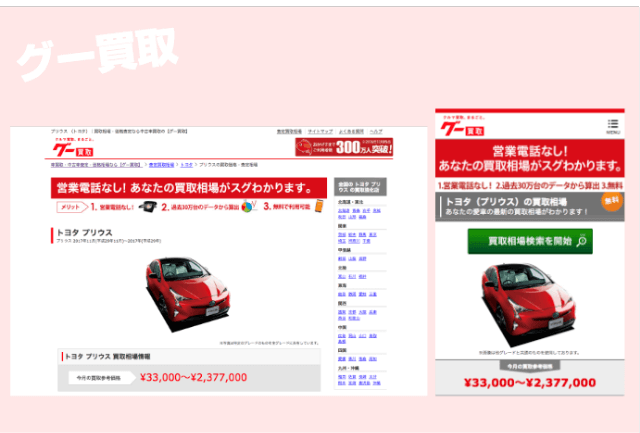Start search with 買取相場検索を開始 button

pos(530,241)
